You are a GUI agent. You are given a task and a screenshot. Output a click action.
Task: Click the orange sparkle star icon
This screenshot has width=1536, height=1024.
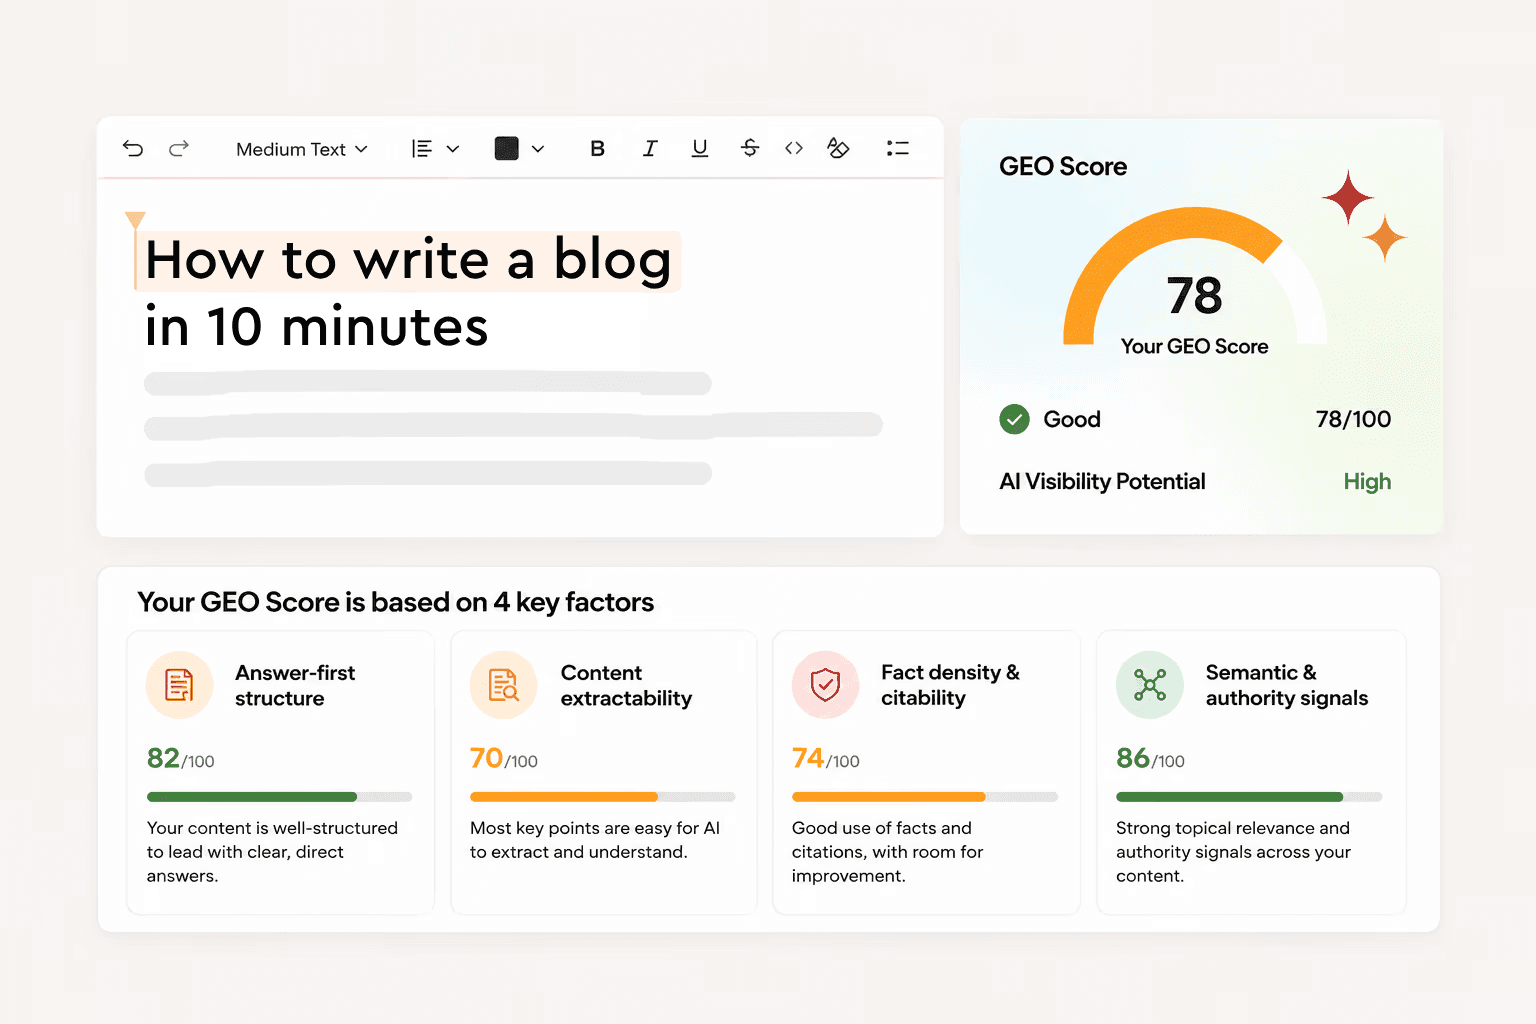click(1385, 238)
